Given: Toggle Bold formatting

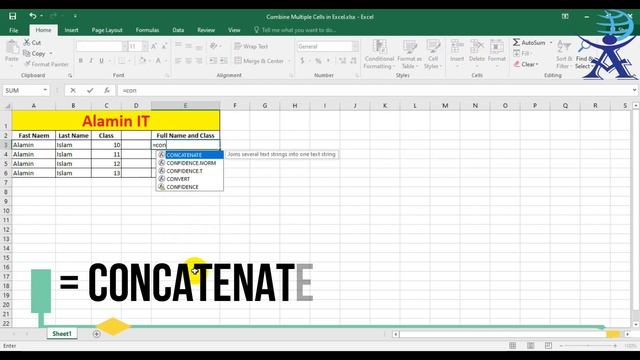Looking at the screenshot, I should click(81, 60).
